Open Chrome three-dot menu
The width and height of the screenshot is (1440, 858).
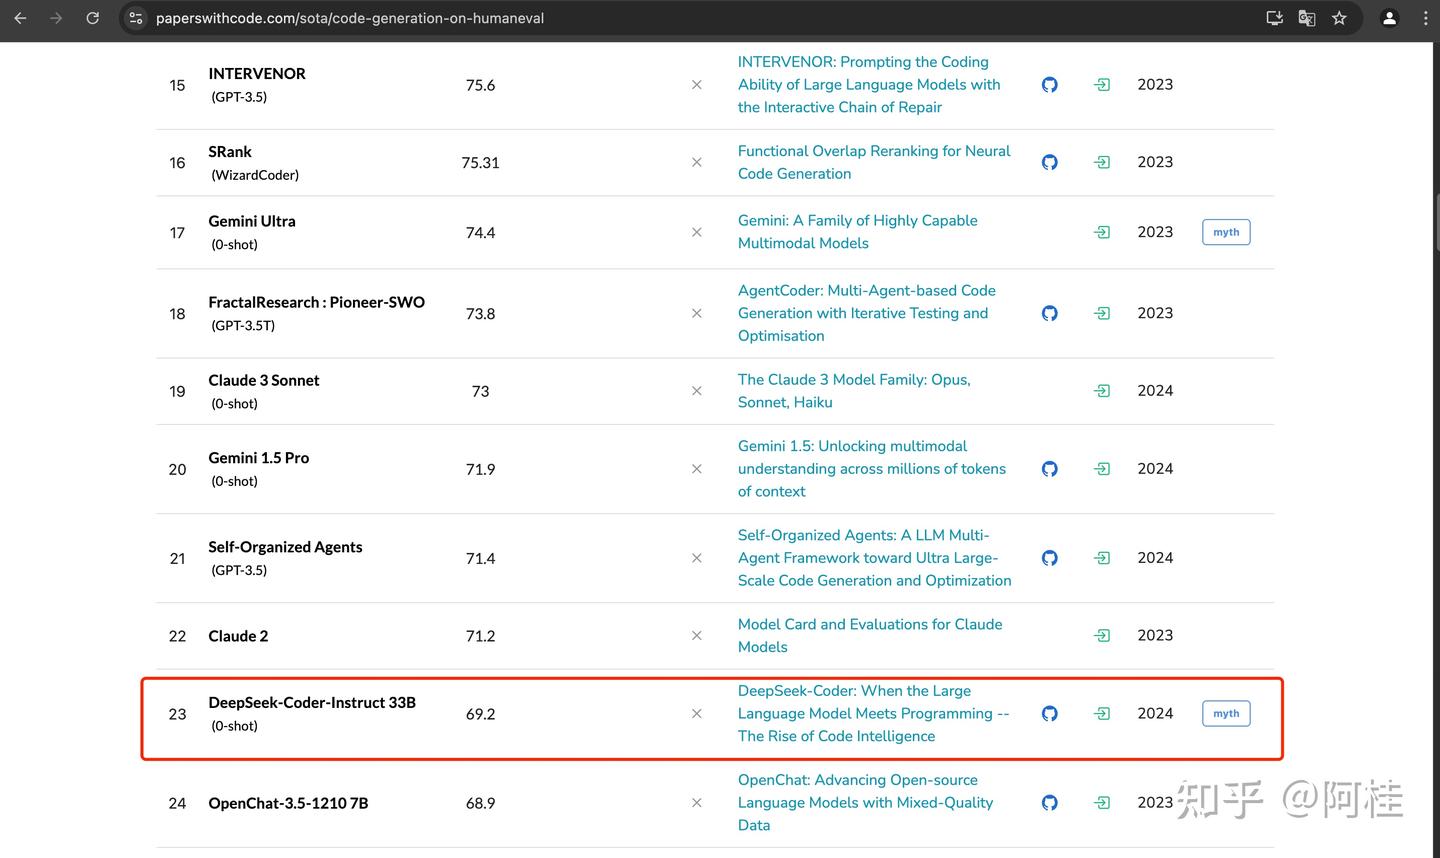(x=1425, y=18)
